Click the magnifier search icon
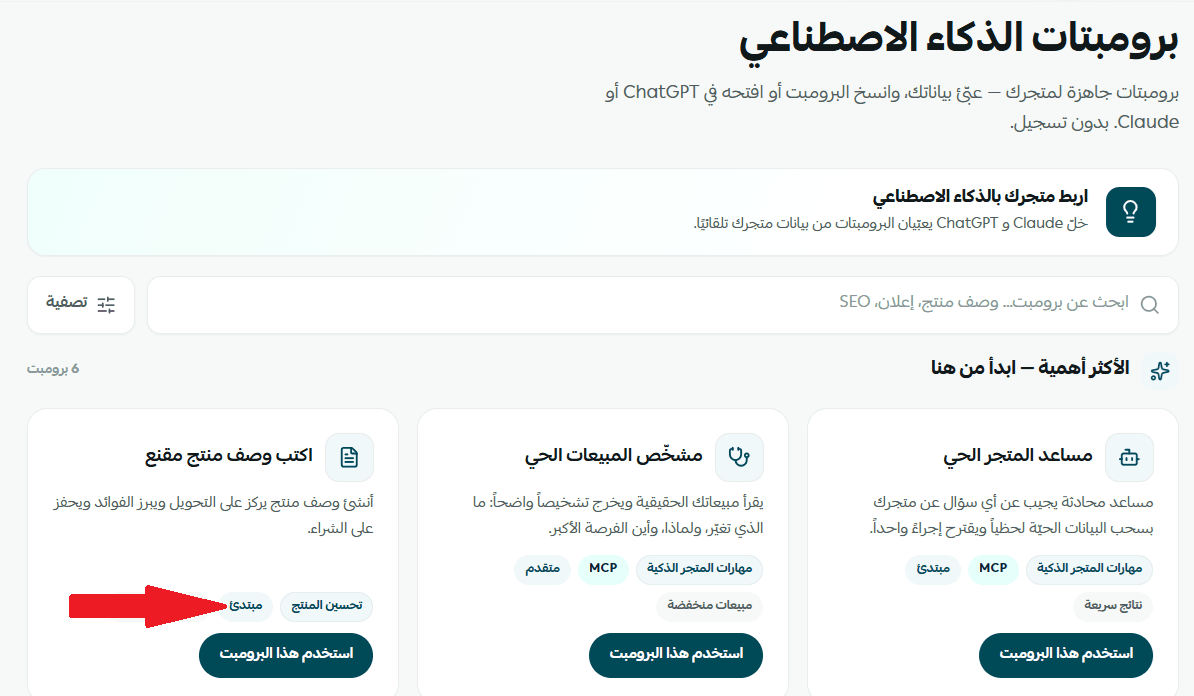Viewport: 1194px width, 696px height. (1150, 305)
